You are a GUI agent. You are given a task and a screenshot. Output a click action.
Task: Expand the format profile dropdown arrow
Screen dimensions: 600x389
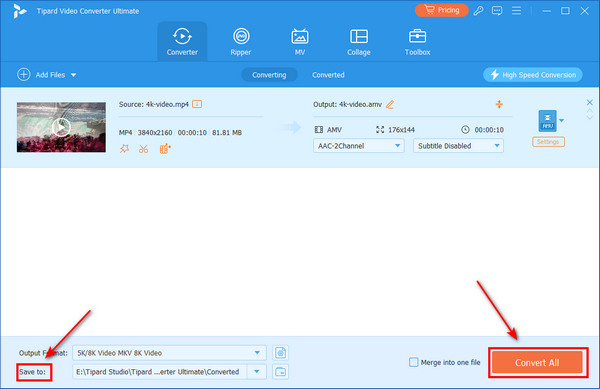561,120
